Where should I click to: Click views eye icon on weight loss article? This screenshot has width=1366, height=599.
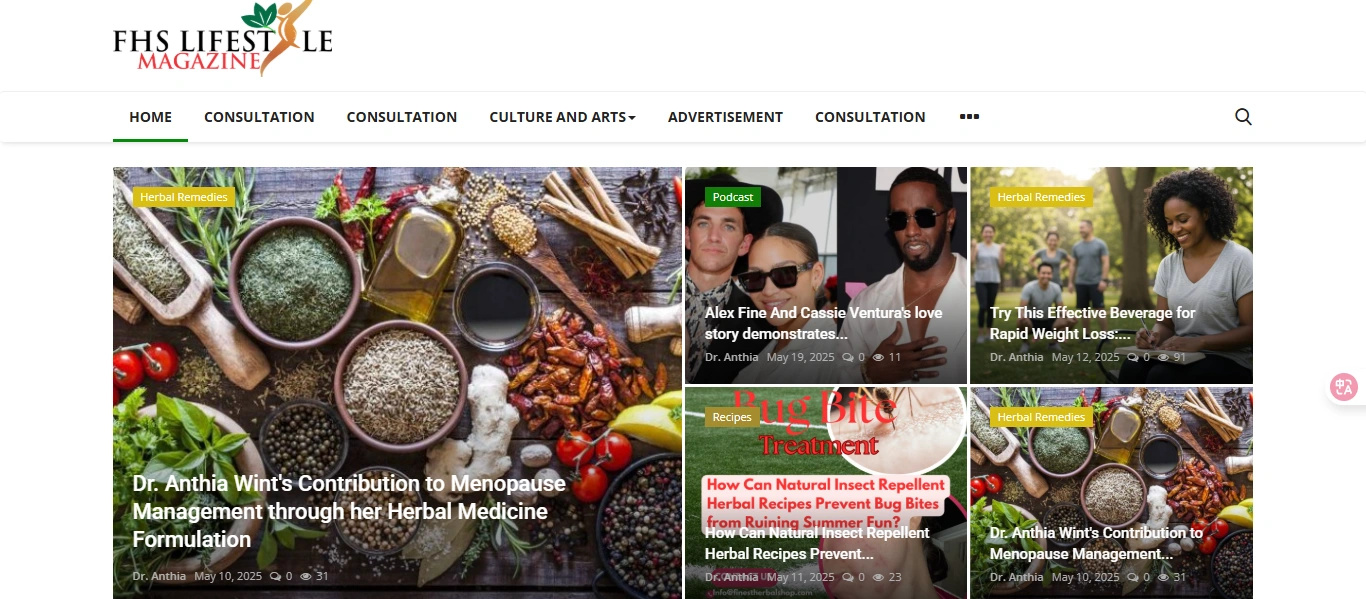coord(1164,357)
